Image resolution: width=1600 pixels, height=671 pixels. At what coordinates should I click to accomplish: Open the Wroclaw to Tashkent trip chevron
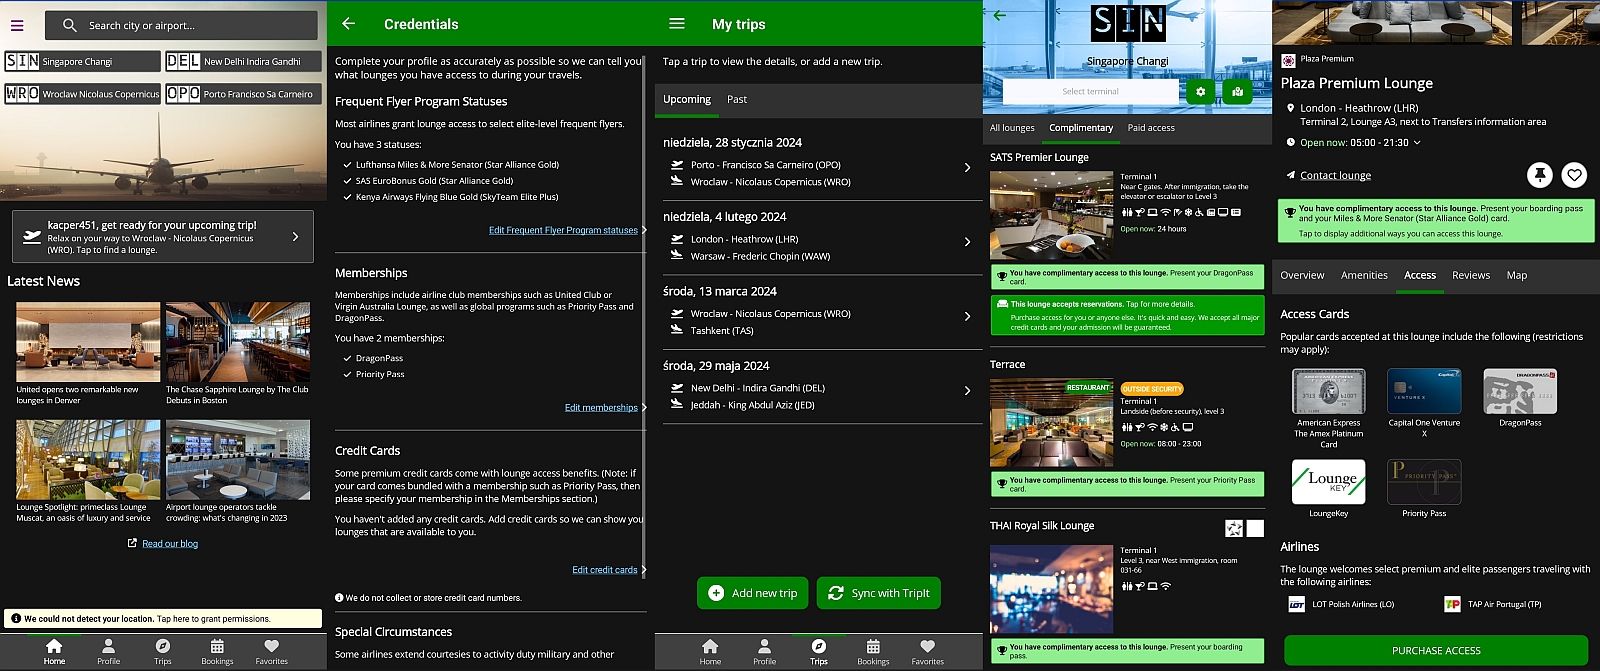pos(967,316)
